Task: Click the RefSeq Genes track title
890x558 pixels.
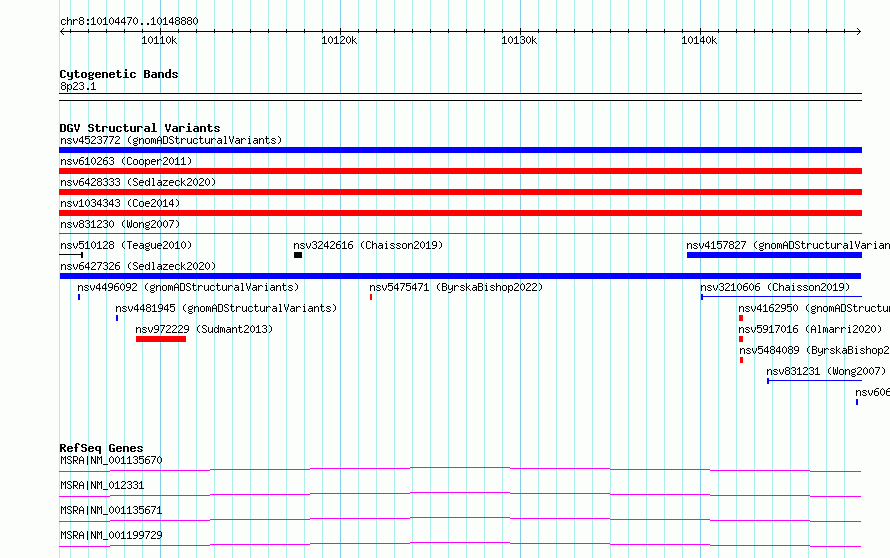Action: [x=101, y=448]
